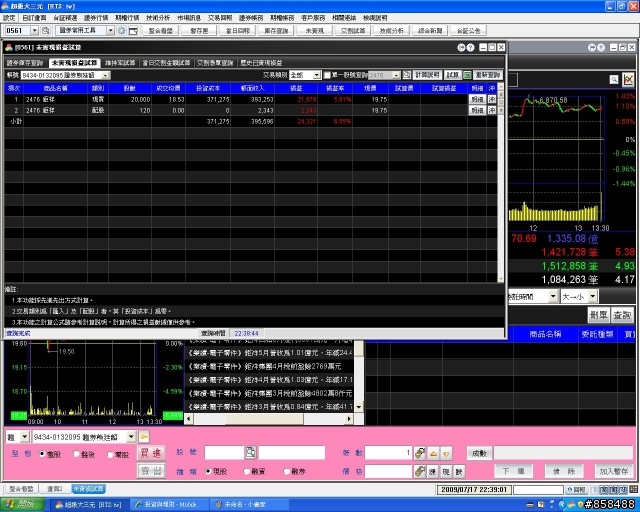
Task: Click the 明細 button in row 1 (現買)
Action: coord(477,99)
